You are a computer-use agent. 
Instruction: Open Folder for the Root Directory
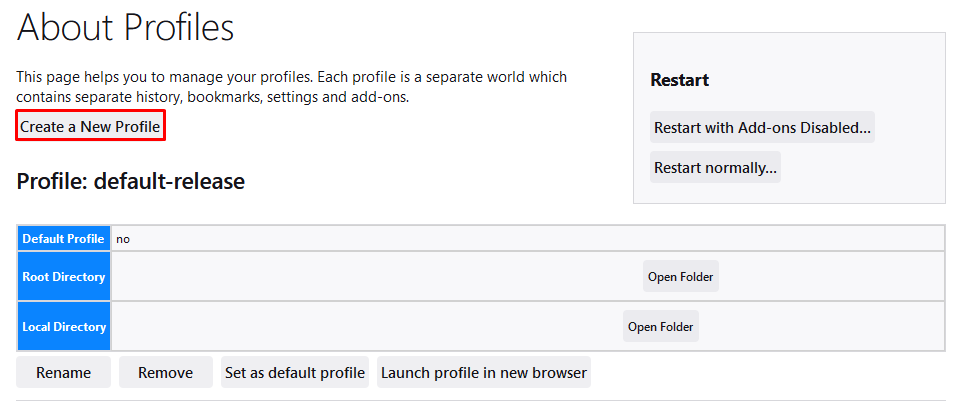click(x=680, y=277)
